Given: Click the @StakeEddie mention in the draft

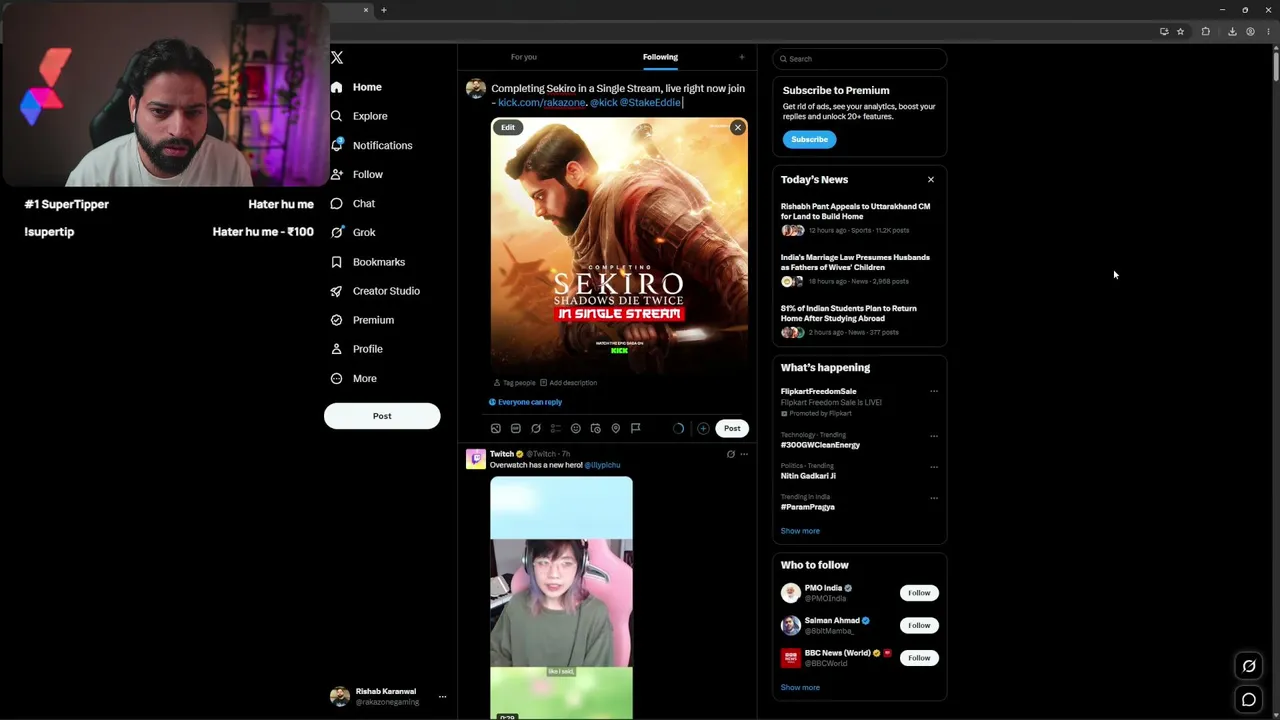Looking at the screenshot, I should [651, 103].
